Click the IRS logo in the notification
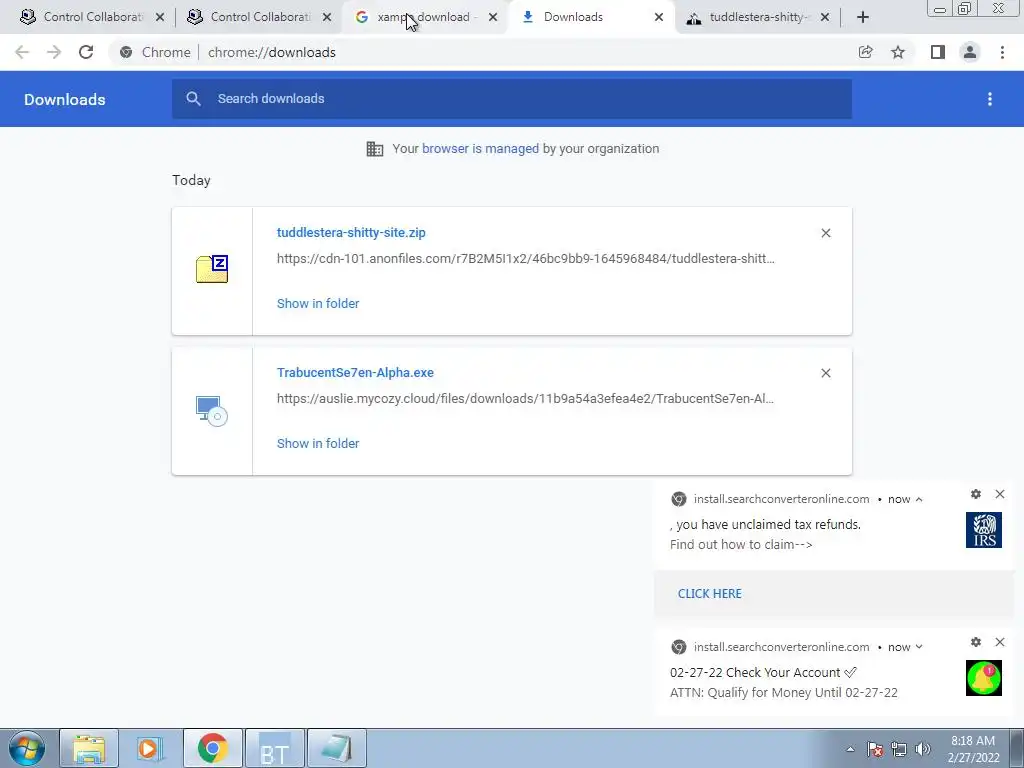 984,530
